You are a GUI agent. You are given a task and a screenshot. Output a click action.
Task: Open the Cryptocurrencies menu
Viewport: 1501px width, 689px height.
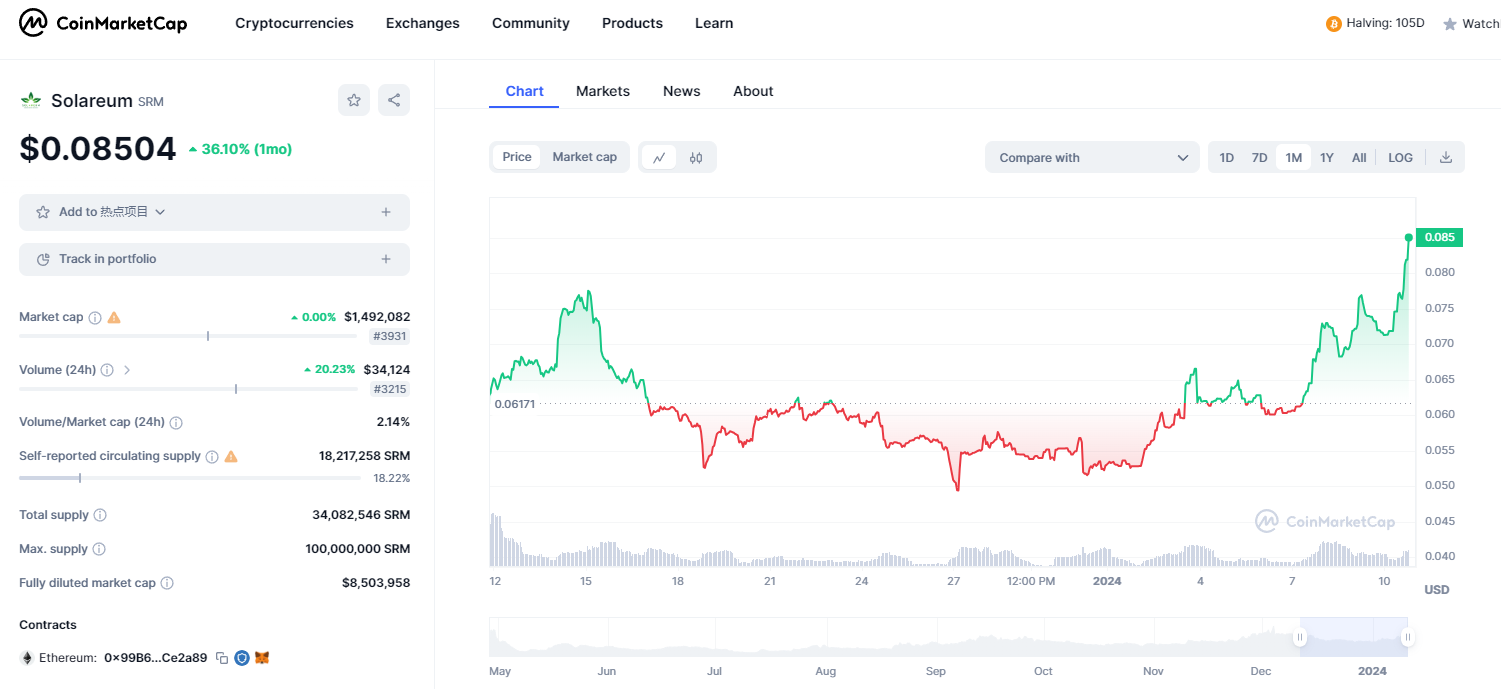(x=294, y=23)
